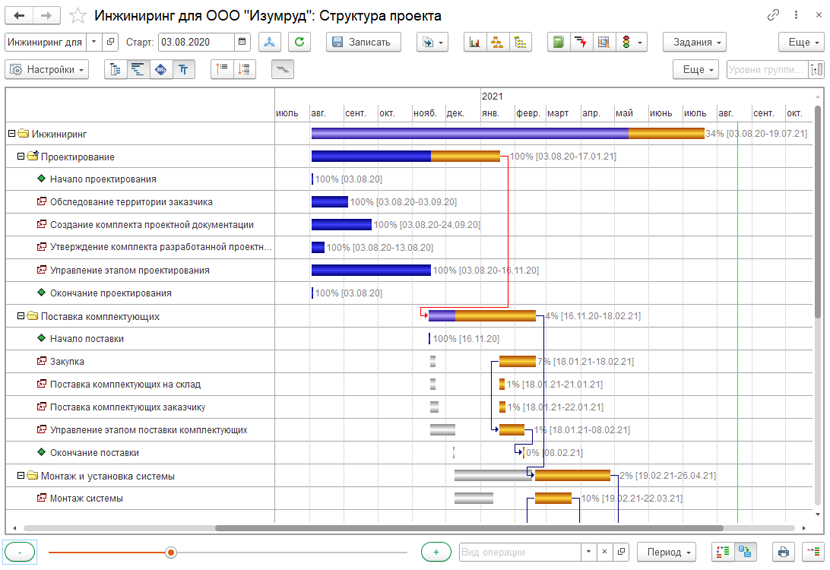Click the copy link icon in title bar
830x570 pixels.
pyautogui.click(x=773, y=15)
